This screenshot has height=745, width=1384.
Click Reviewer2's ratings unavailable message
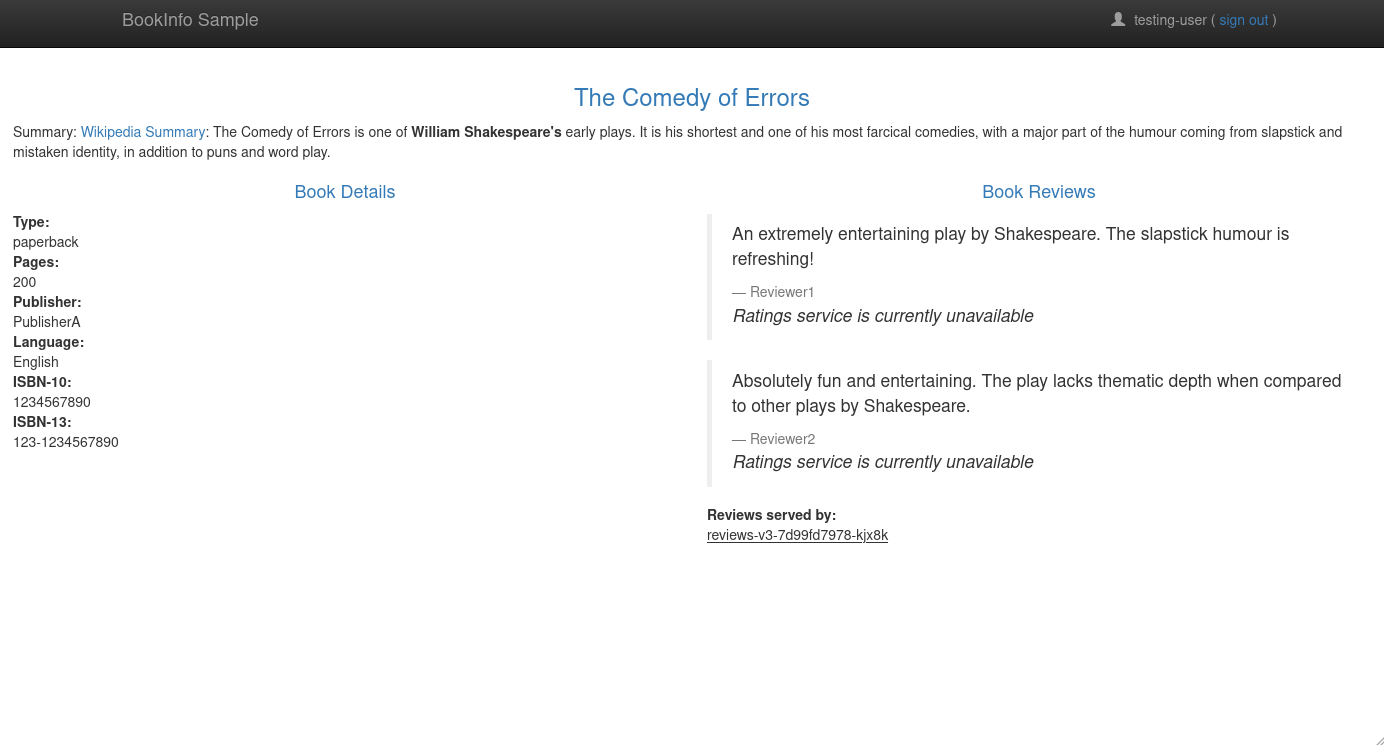click(883, 462)
